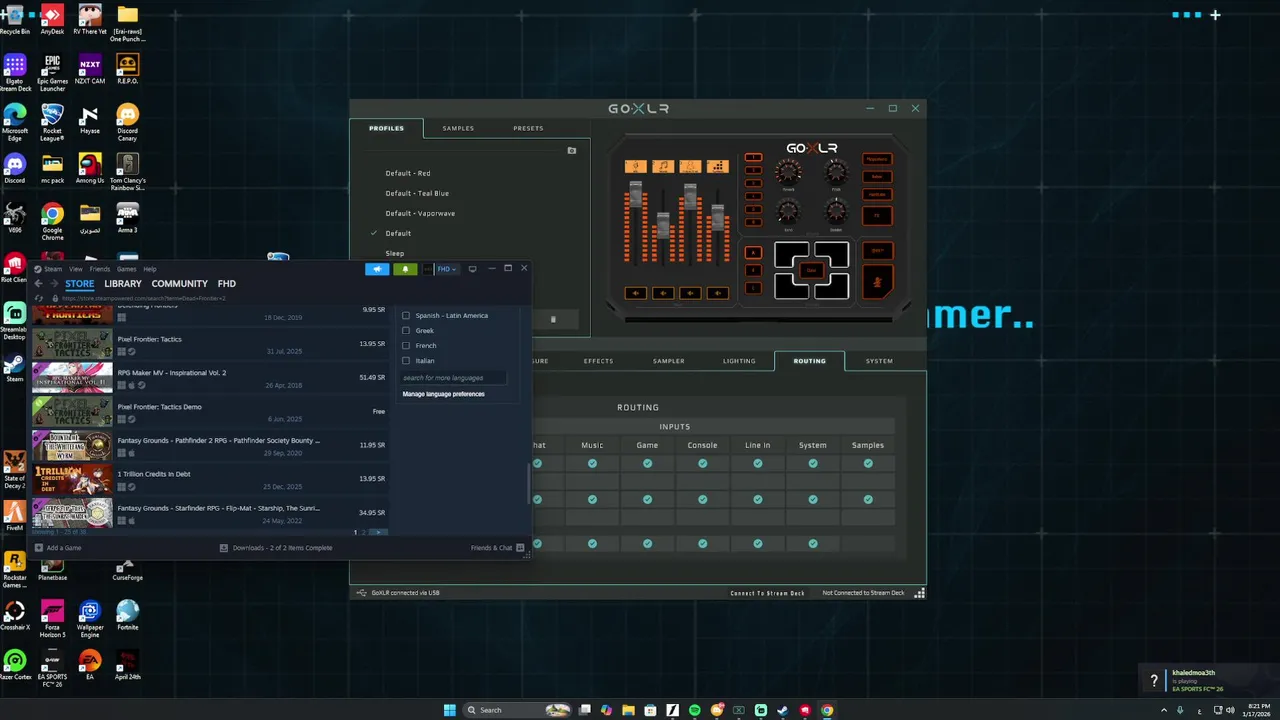
Task: Open the Sampler tab in GoXLR
Action: 669,361
